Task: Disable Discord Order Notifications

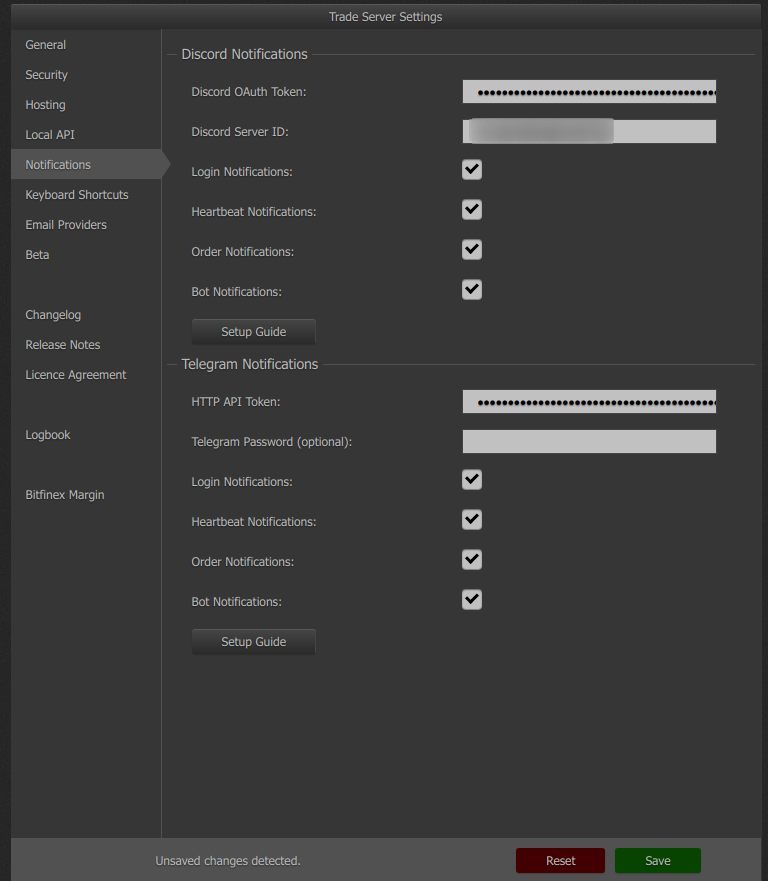Action: pos(472,250)
